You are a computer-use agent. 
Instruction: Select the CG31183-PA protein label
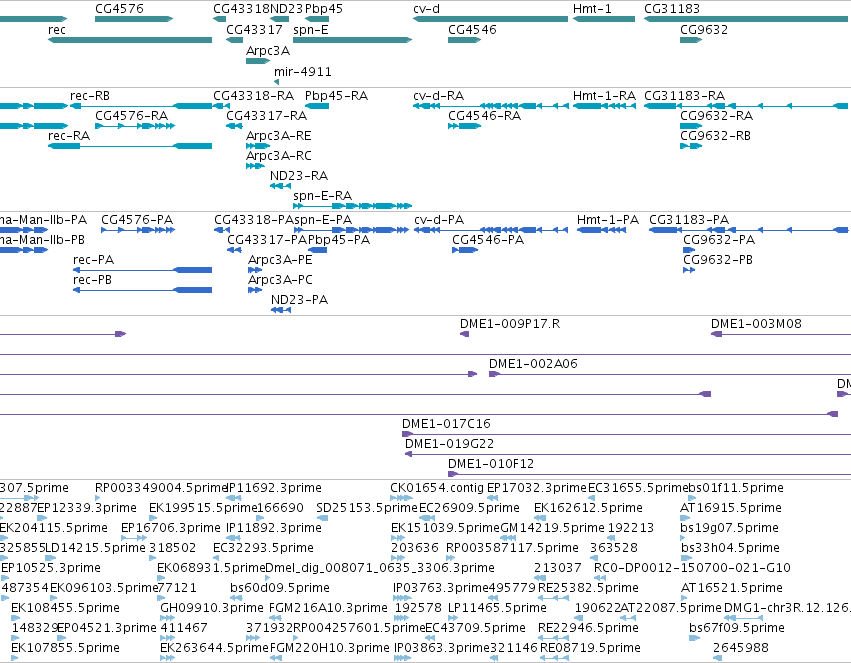(689, 220)
